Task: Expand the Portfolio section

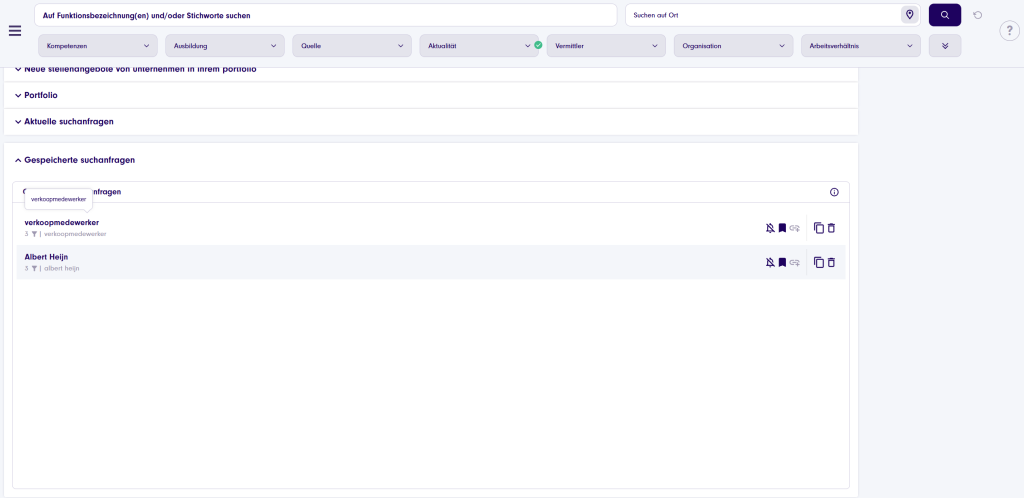Action: (40, 95)
